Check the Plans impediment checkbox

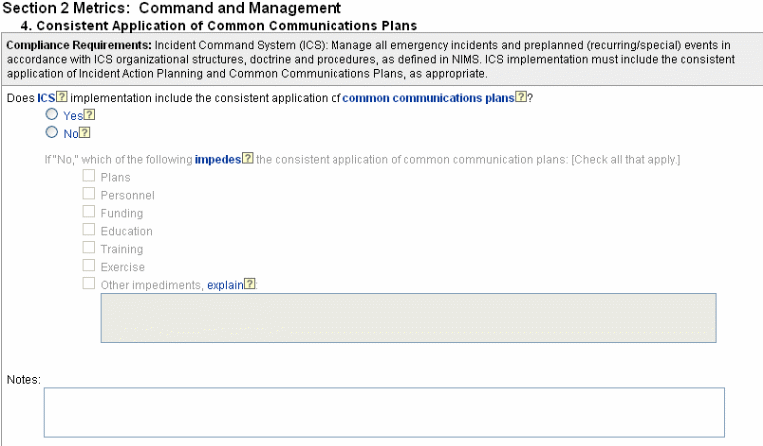(x=89, y=176)
